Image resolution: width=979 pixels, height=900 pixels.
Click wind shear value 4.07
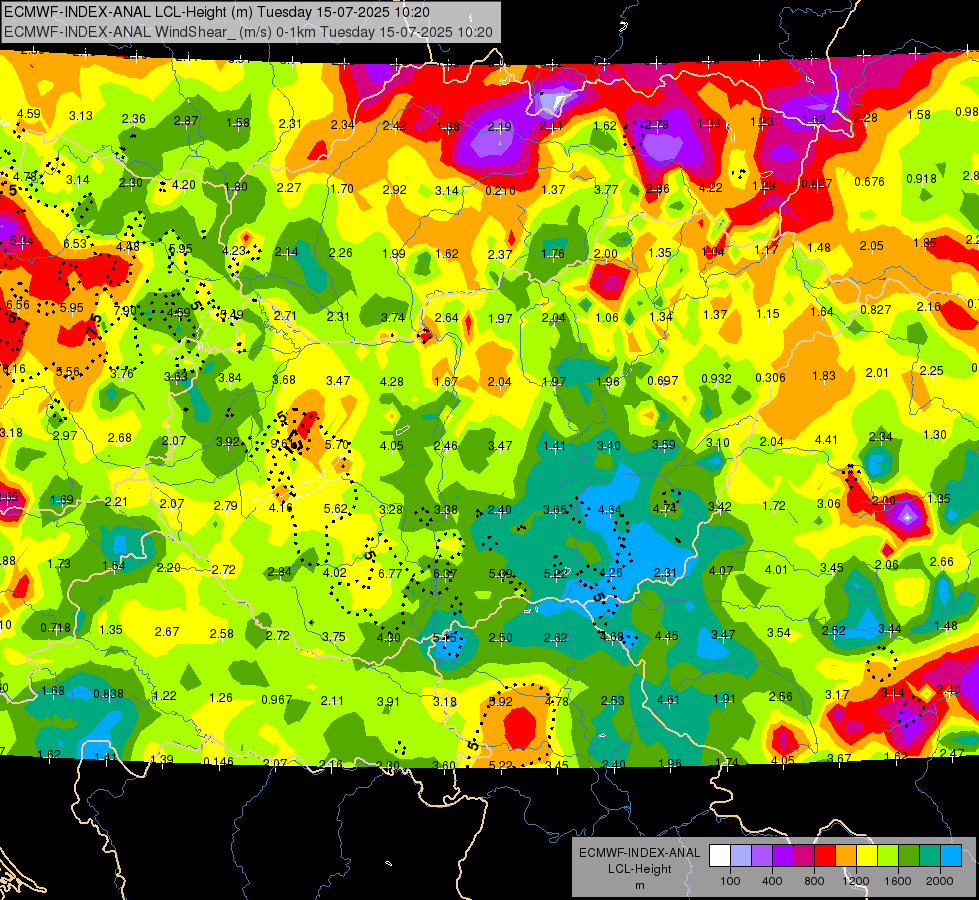[x=721, y=570]
